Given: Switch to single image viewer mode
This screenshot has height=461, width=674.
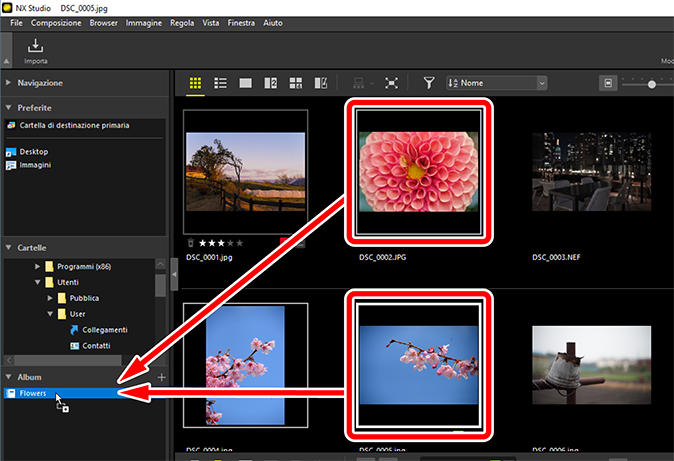Looking at the screenshot, I should point(245,83).
